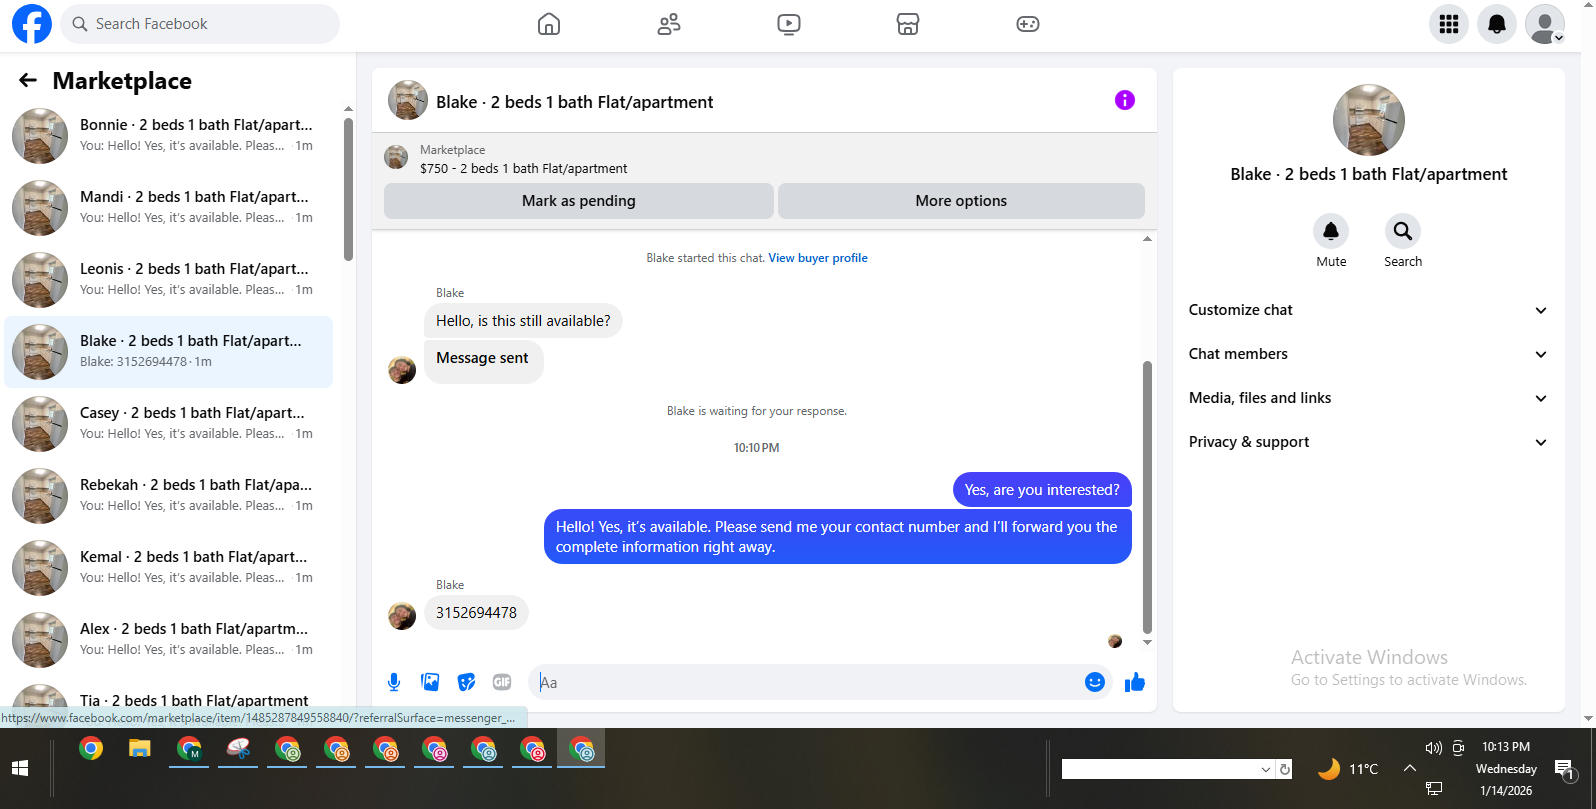Click the conversation list scrollbar

pos(348,190)
